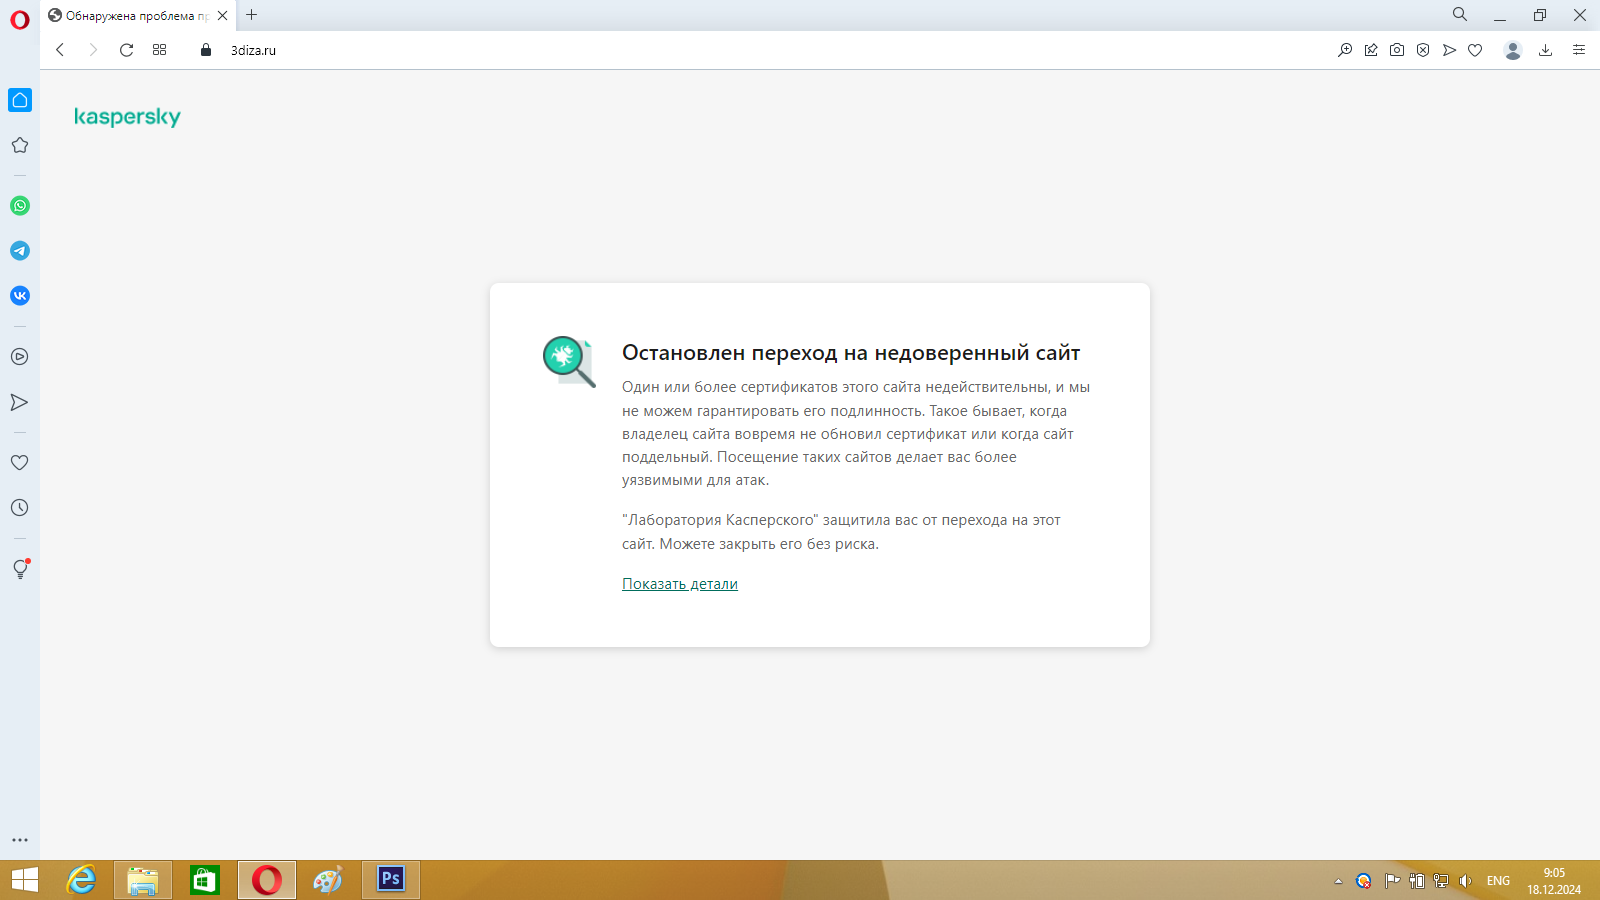This screenshot has width=1600, height=900.
Task: Show hidden system tray icons
Action: 1338,881
